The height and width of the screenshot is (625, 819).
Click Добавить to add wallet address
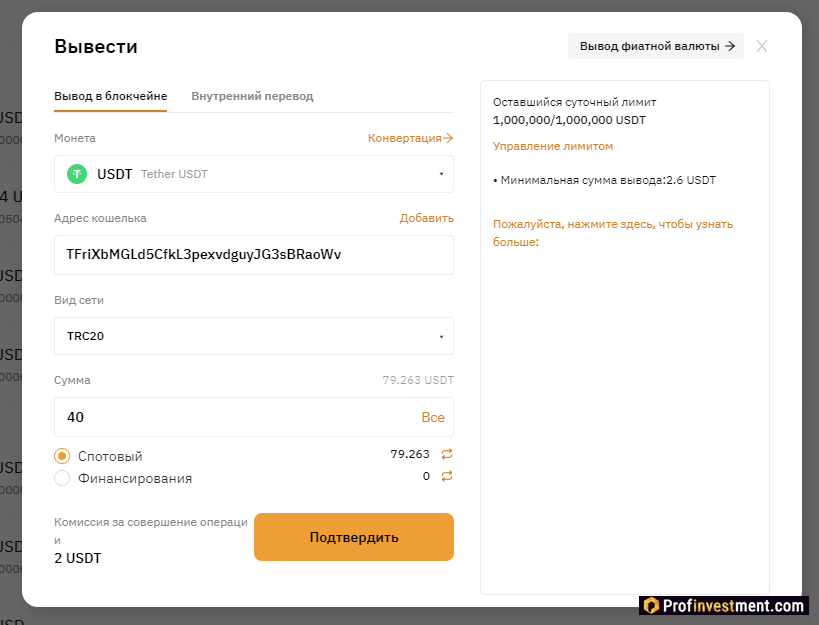[x=427, y=217]
